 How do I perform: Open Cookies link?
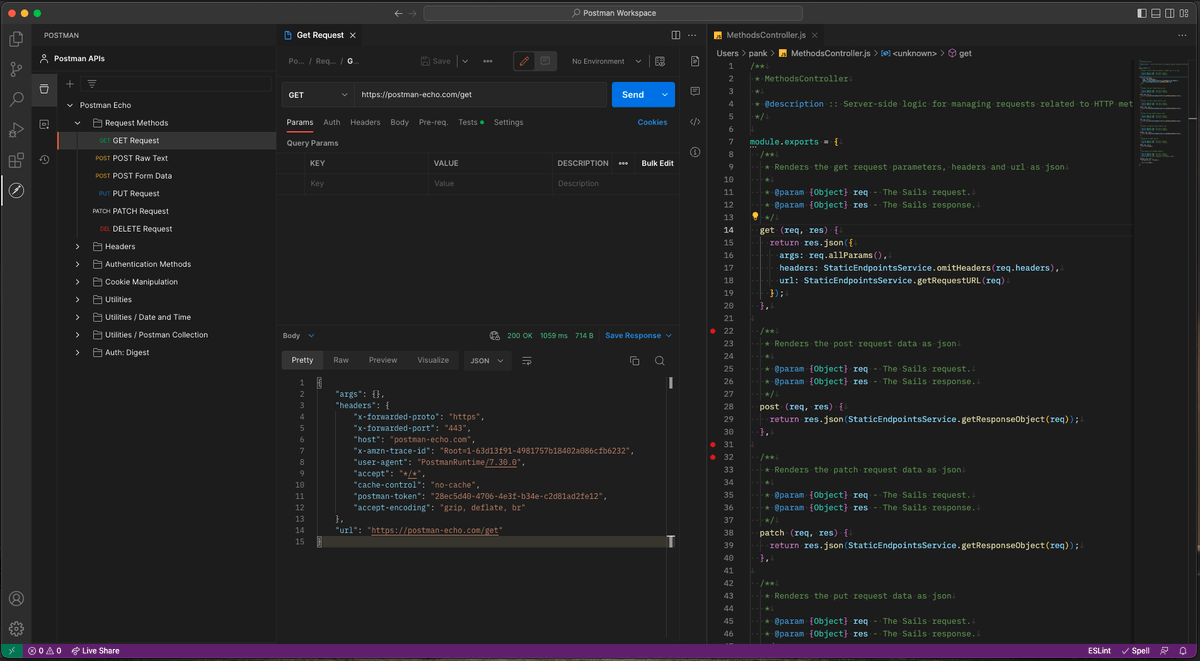tap(652, 122)
